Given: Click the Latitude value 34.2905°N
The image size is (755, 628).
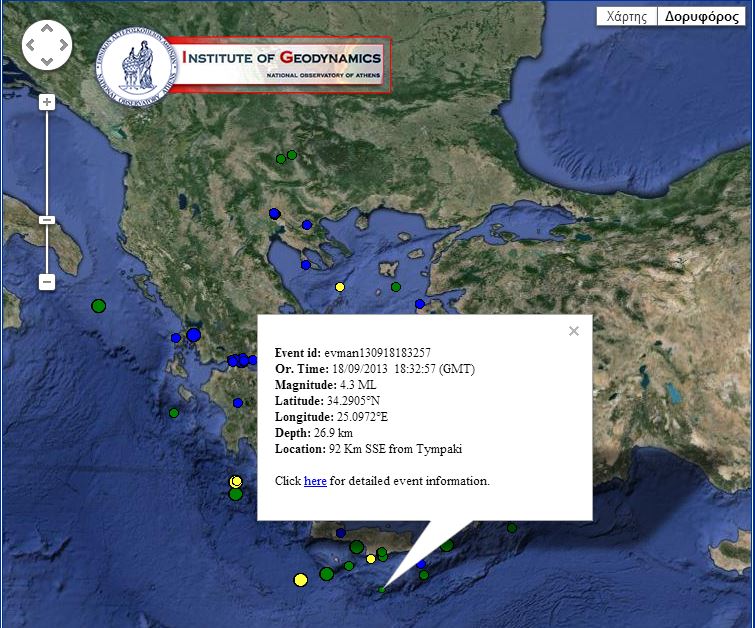Looking at the screenshot, I should (353, 401).
